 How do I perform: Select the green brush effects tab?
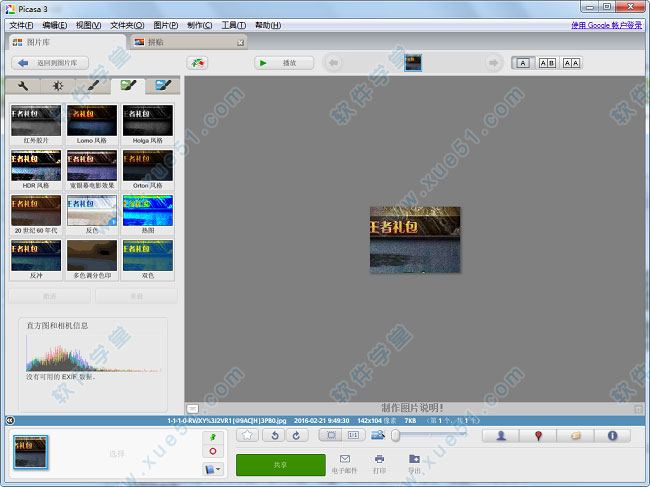point(128,86)
